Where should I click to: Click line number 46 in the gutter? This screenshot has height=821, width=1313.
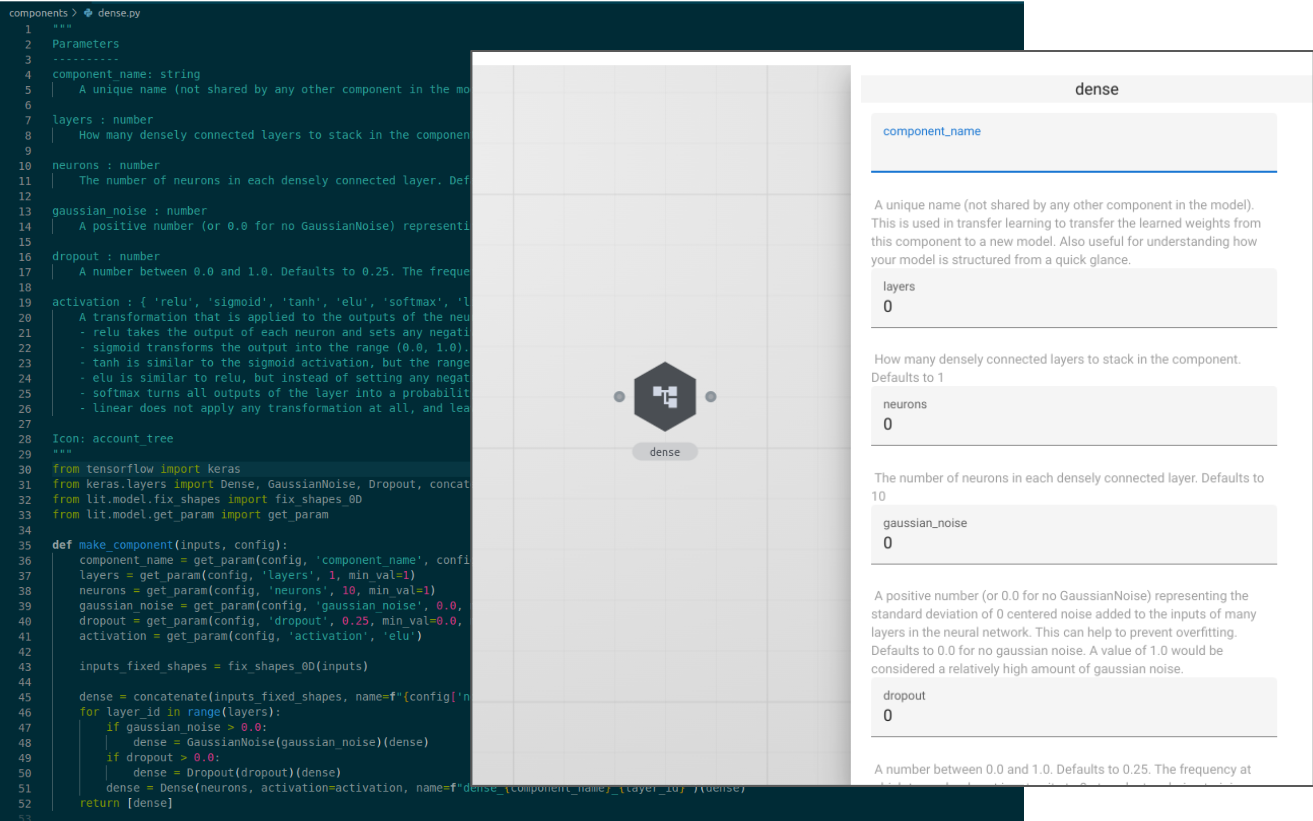tap(26, 712)
